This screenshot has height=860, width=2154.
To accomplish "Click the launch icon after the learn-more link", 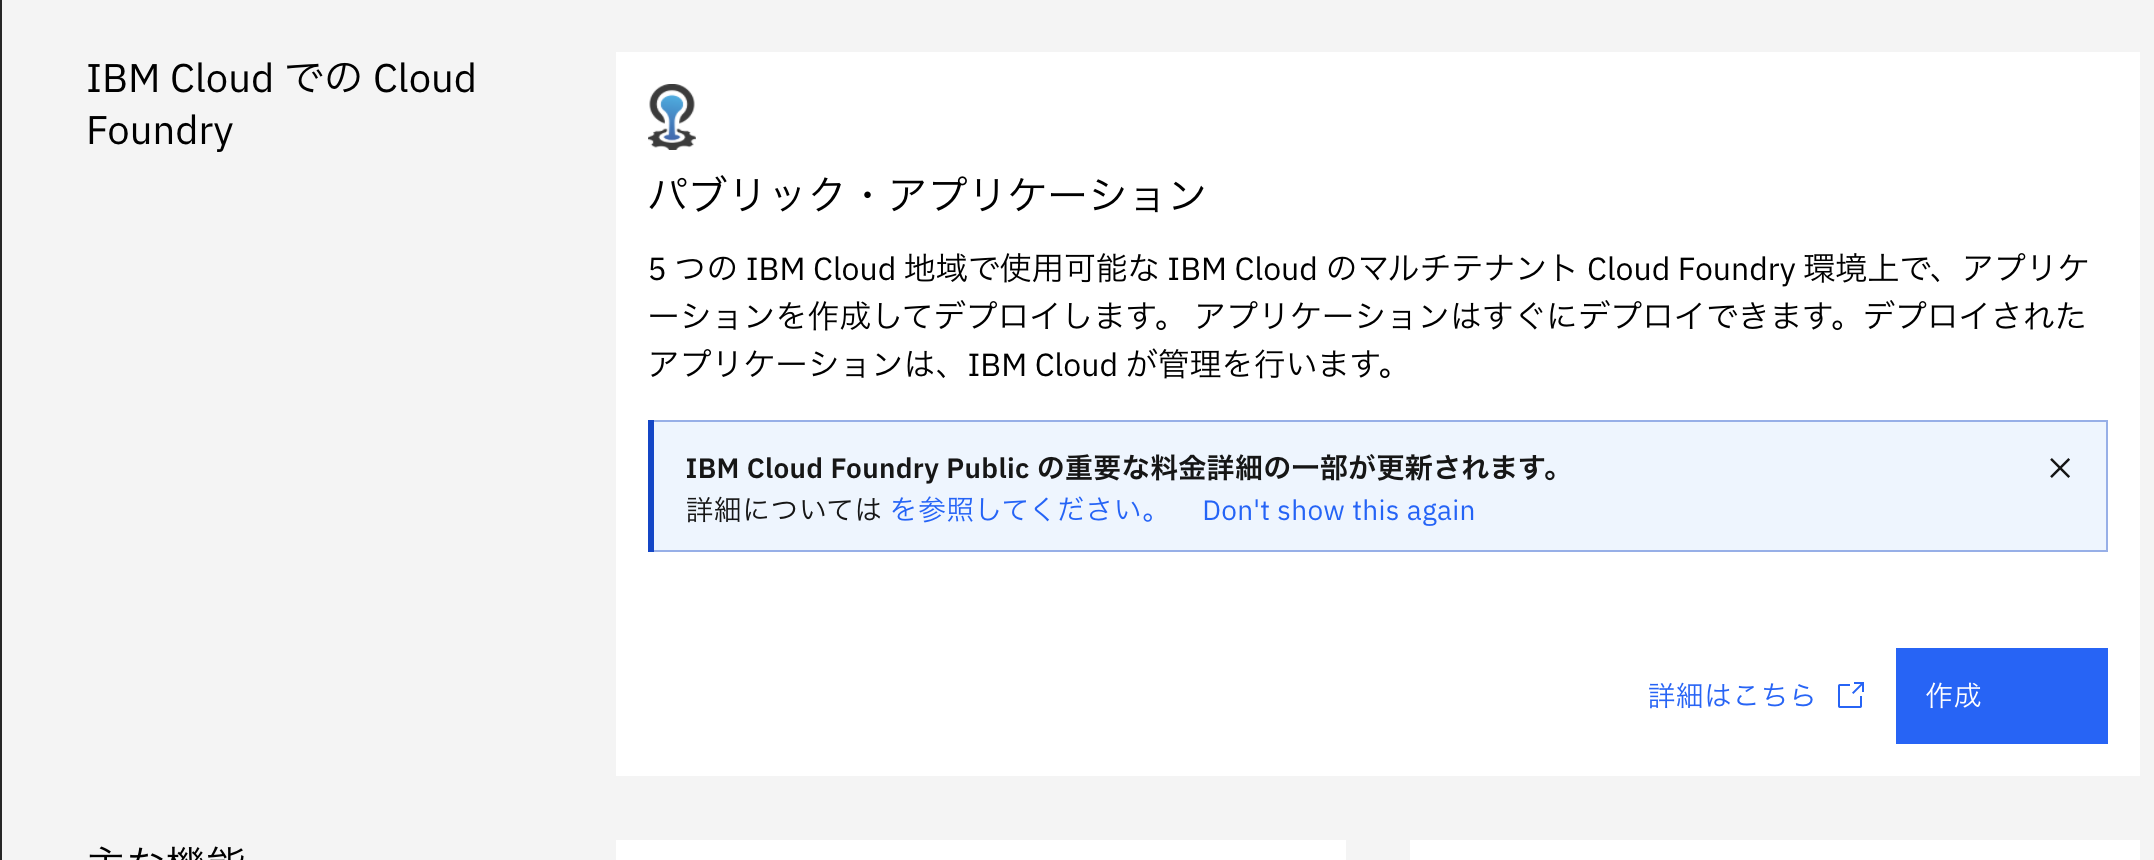I will (1853, 695).
